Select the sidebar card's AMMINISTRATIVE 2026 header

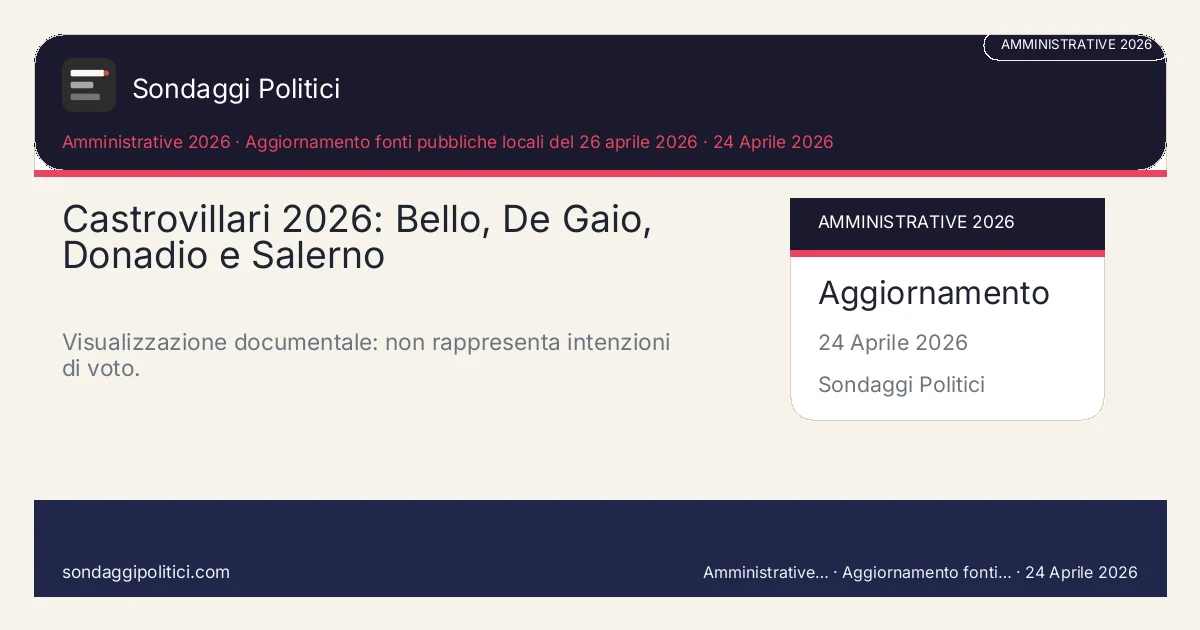tap(916, 222)
